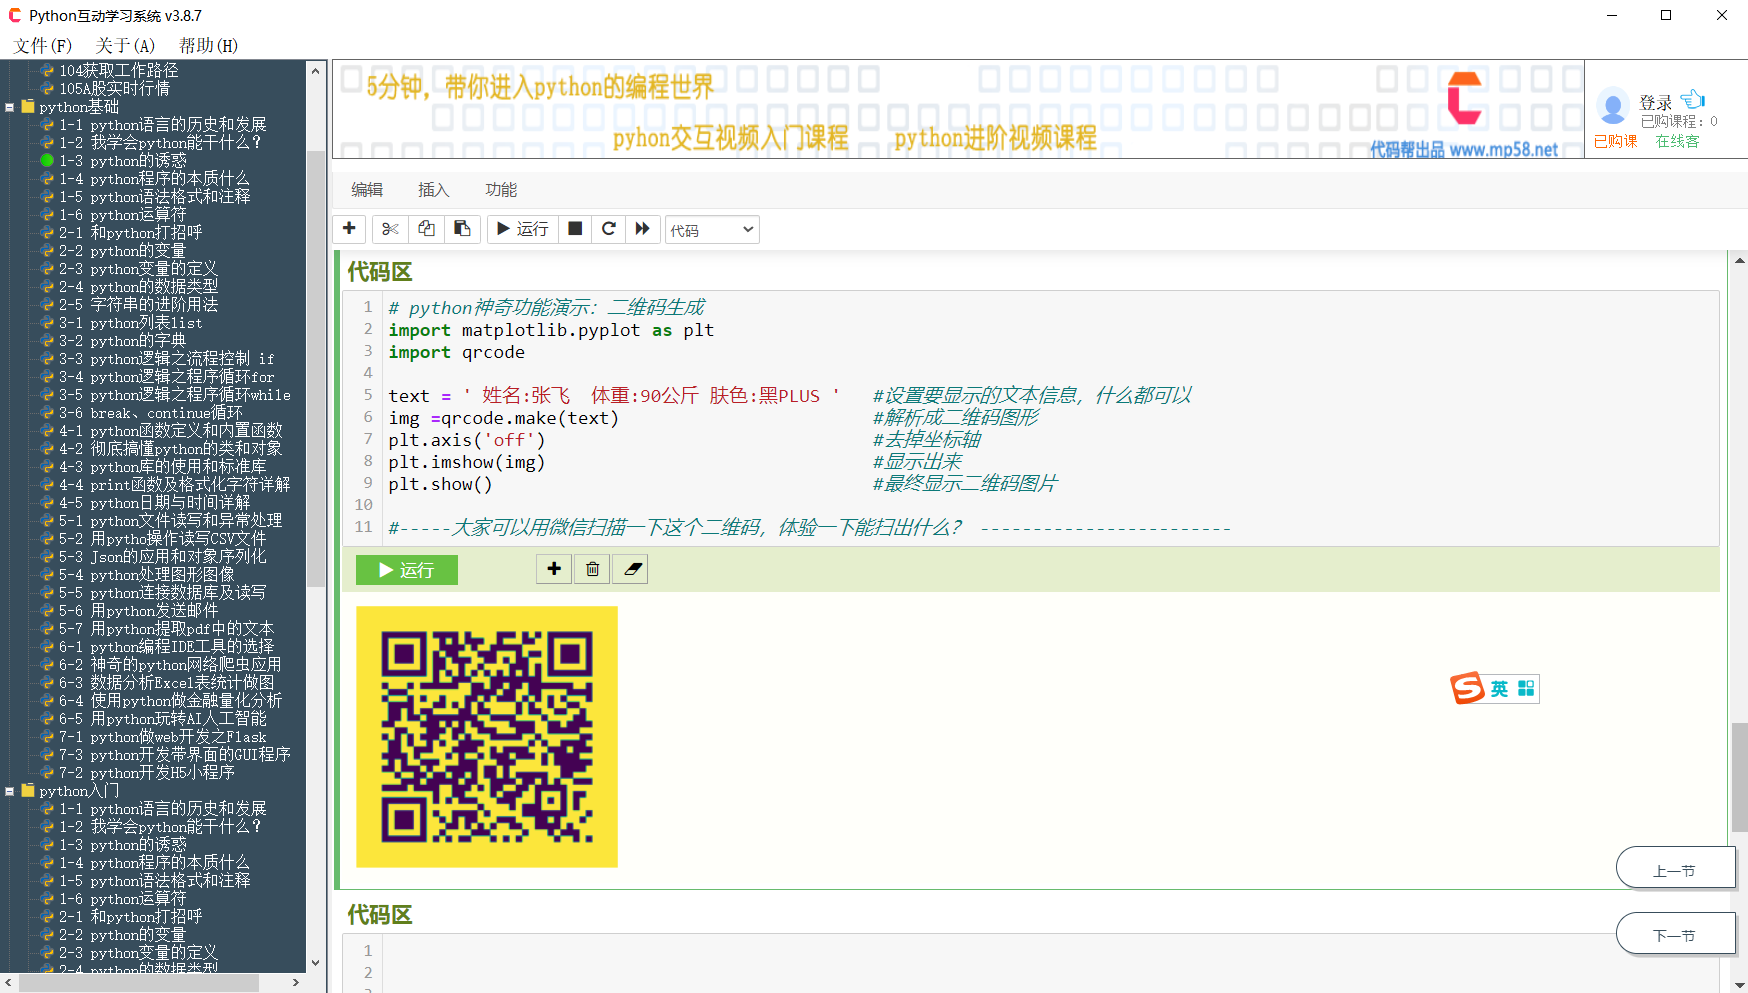Select lesson 6-2 神奇的python网络爬虫应用
This screenshot has width=1748, height=993.
tap(170, 664)
